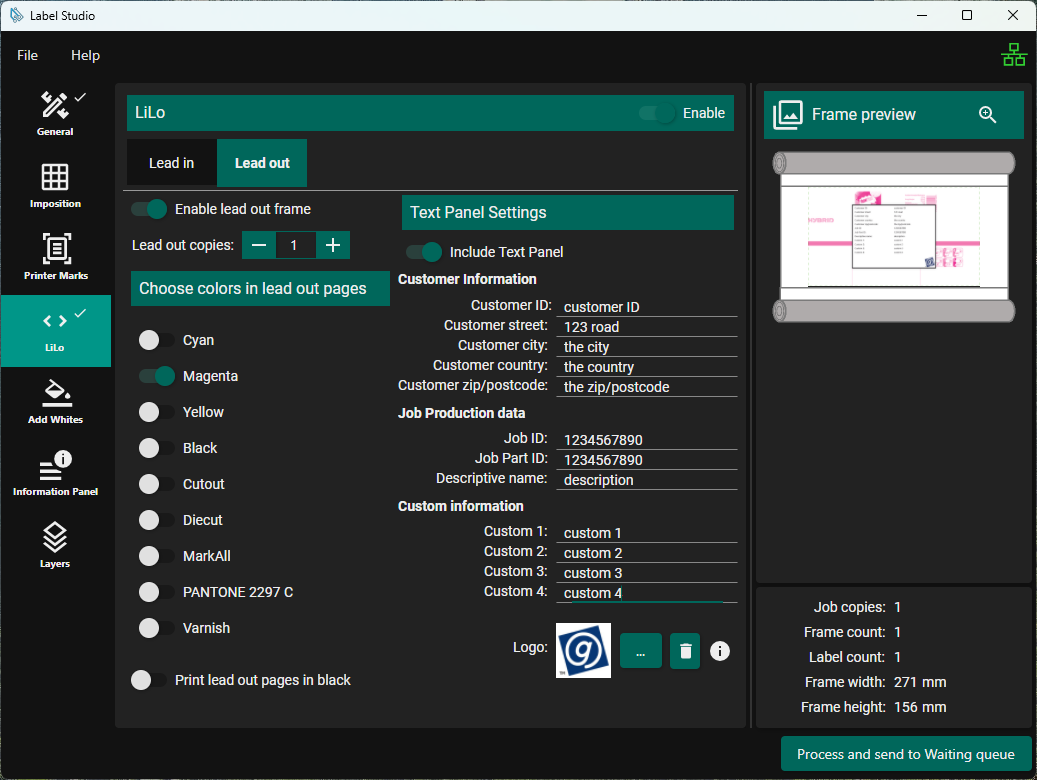This screenshot has height=780, width=1037.
Task: Click the logo info icon
Action: (720, 651)
